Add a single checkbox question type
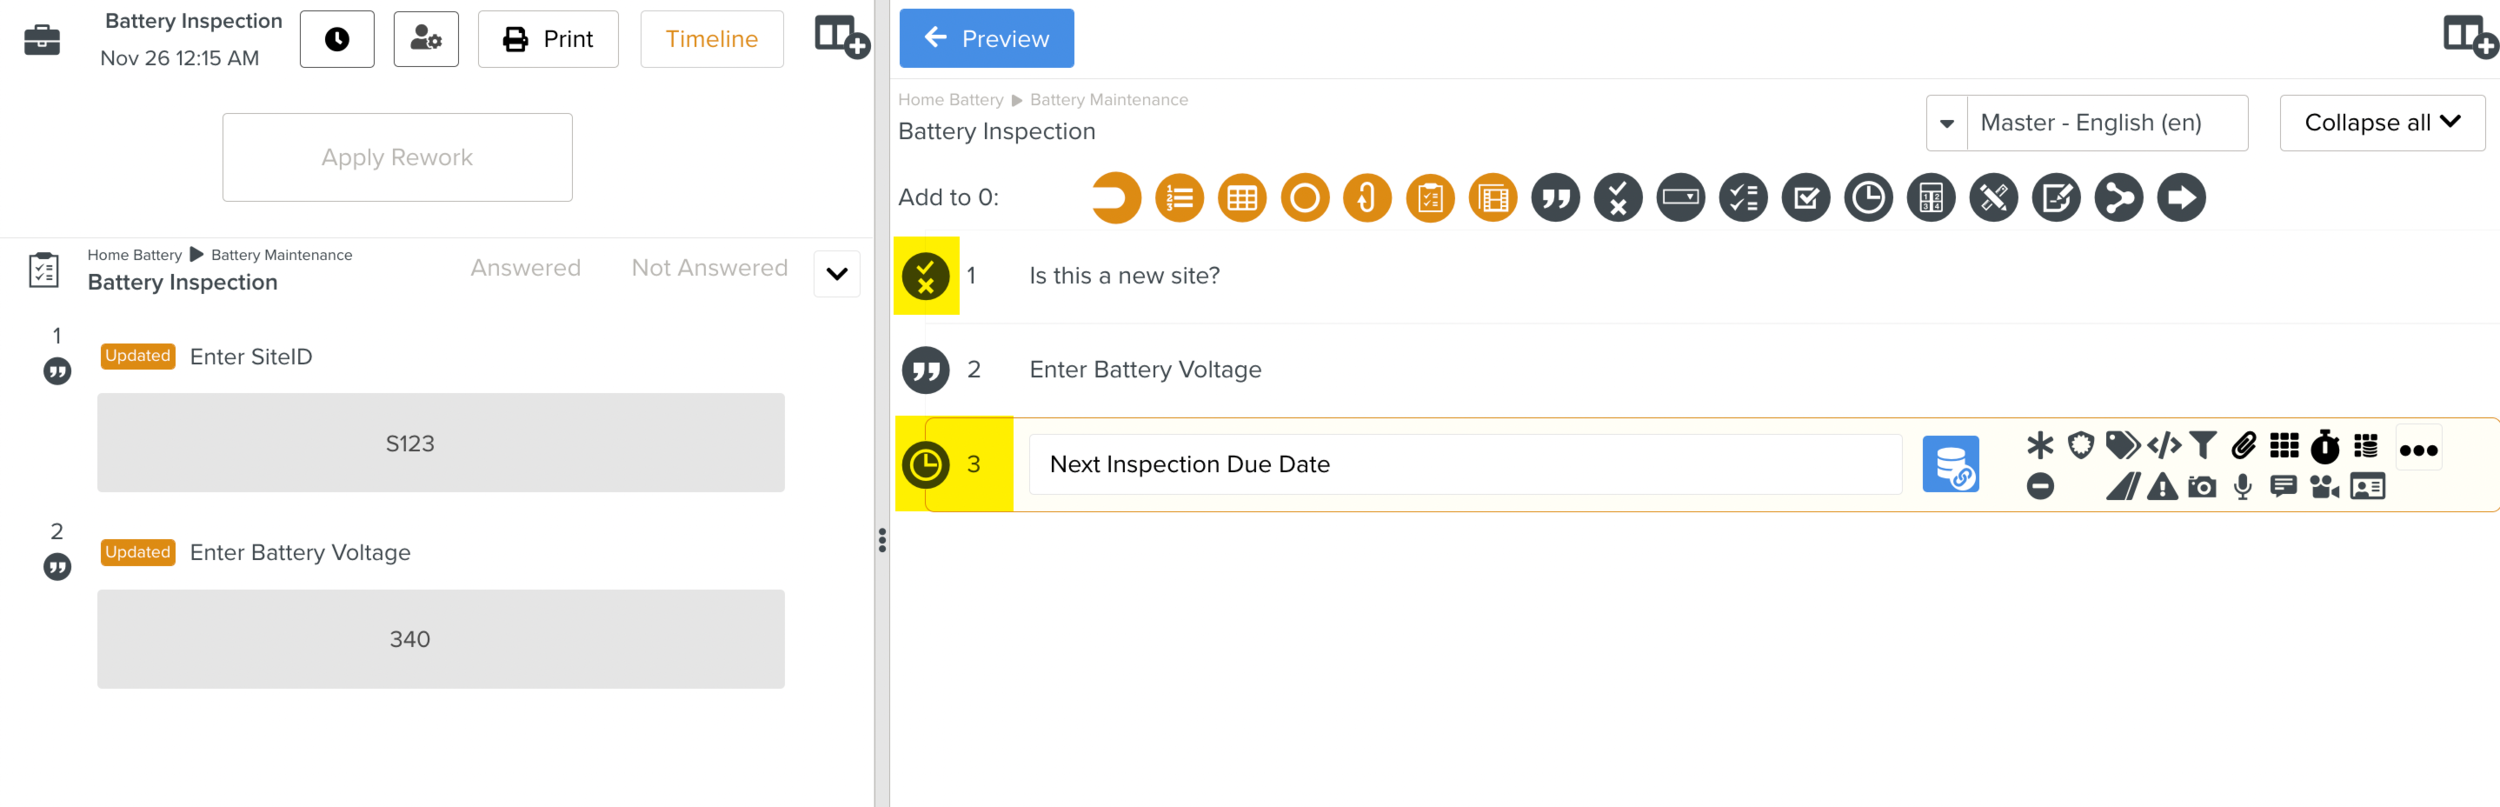 [1806, 198]
